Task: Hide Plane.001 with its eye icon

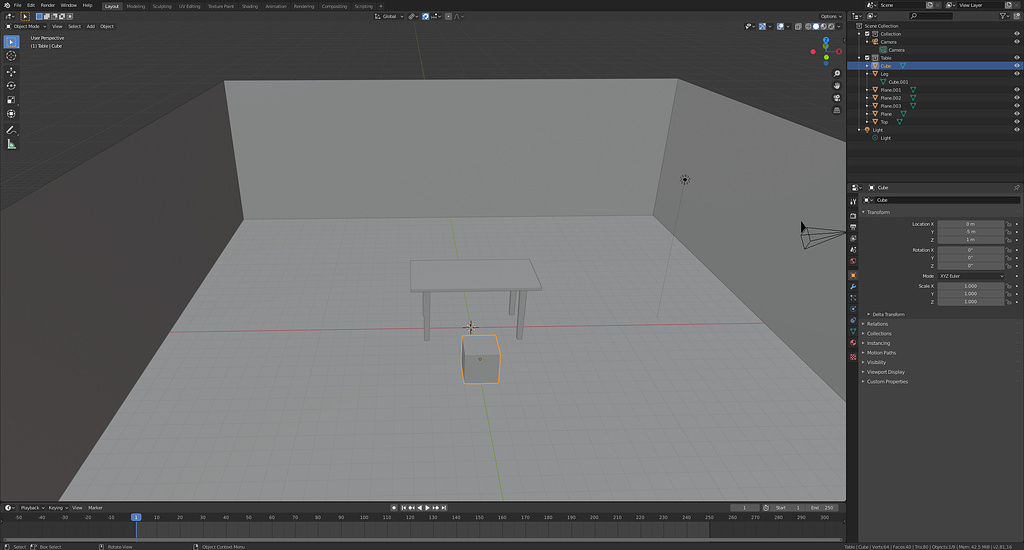Action: tap(1016, 90)
